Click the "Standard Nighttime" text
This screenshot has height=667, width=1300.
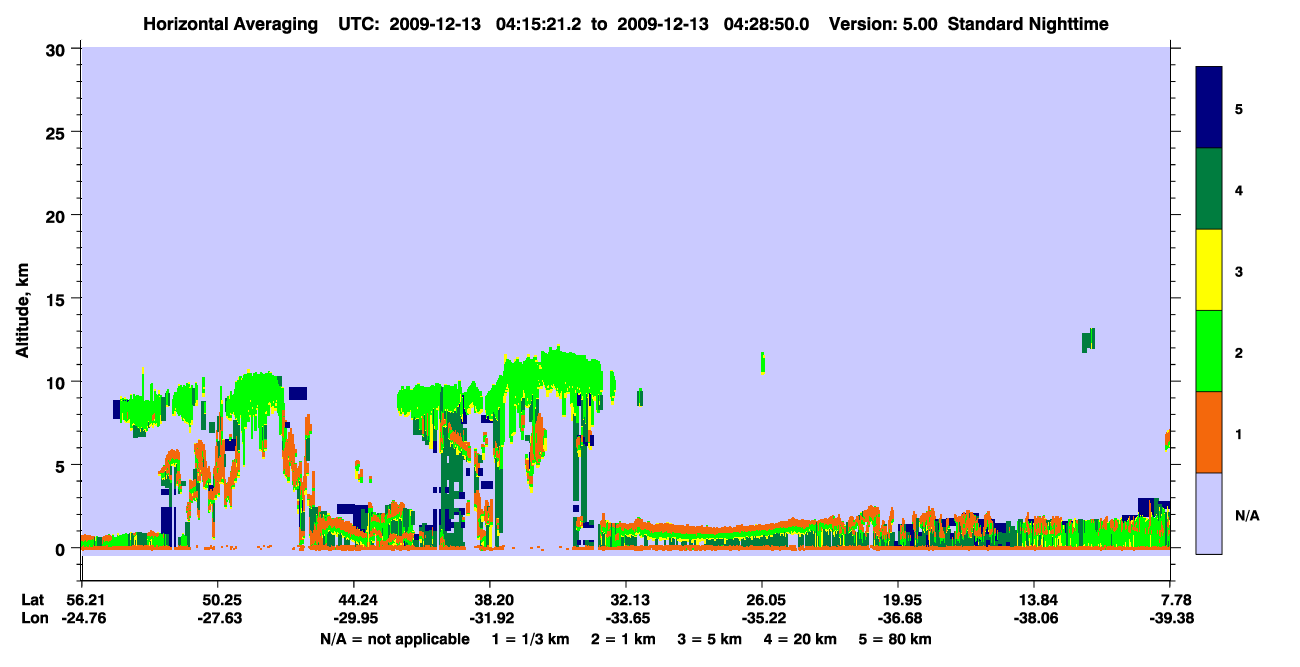tap(1028, 24)
